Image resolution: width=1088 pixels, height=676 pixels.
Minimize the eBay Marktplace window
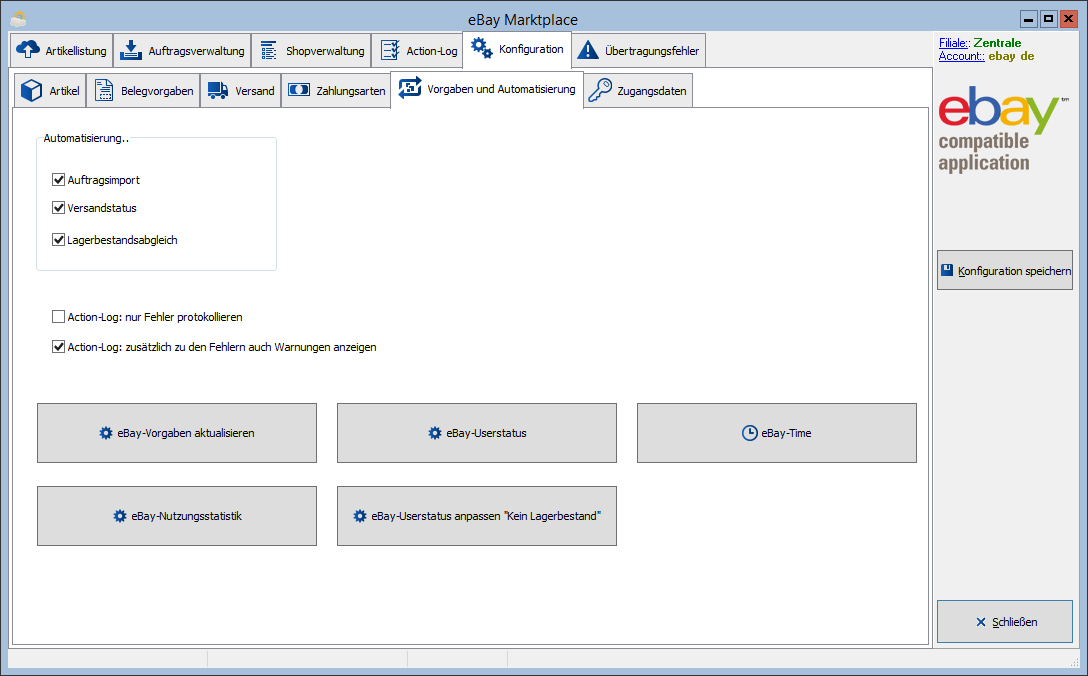[1029, 19]
